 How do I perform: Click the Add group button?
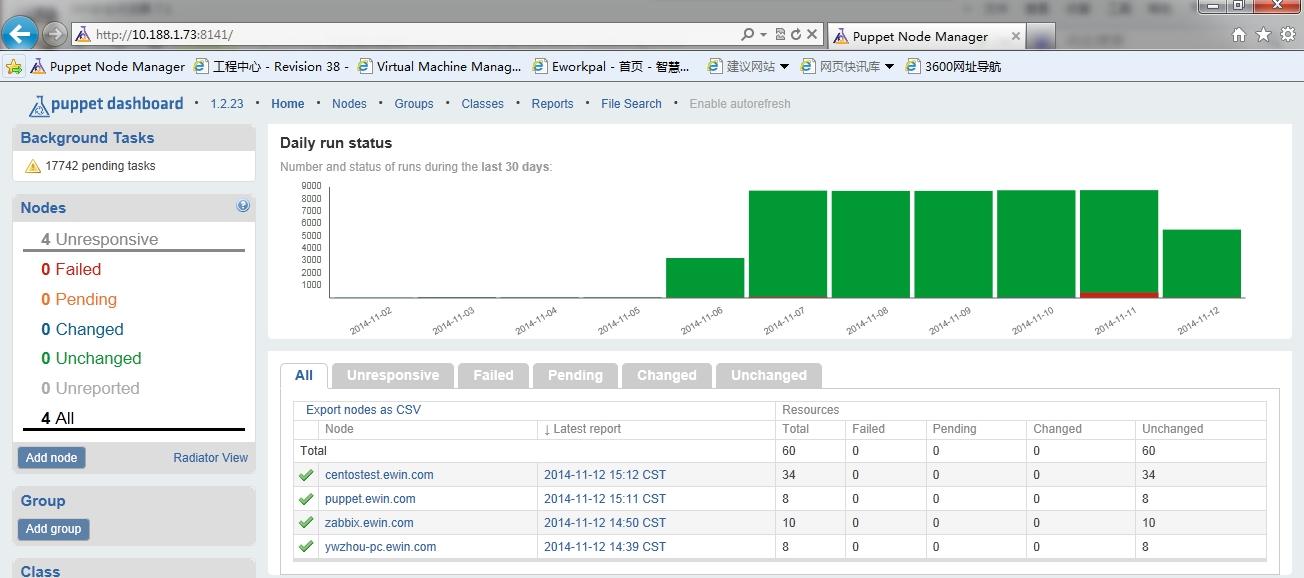(x=53, y=529)
